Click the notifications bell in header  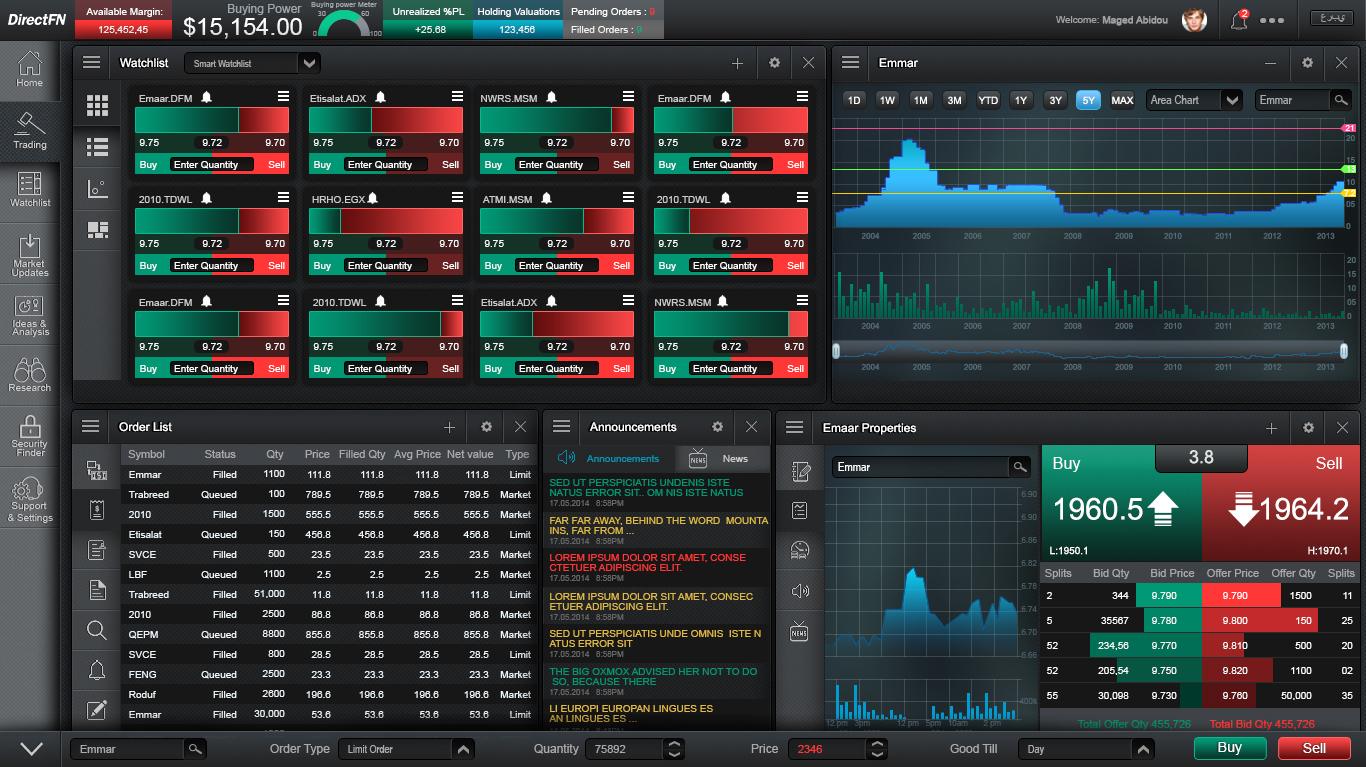[x=1239, y=20]
